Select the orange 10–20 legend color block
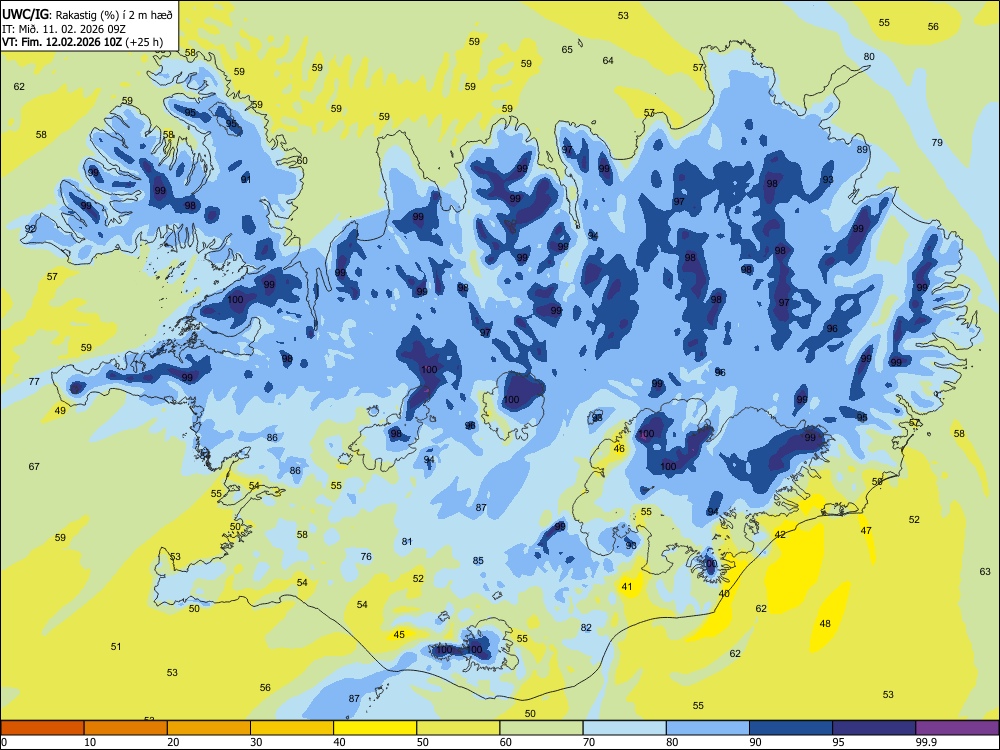This screenshot has width=1000, height=750. point(126,728)
